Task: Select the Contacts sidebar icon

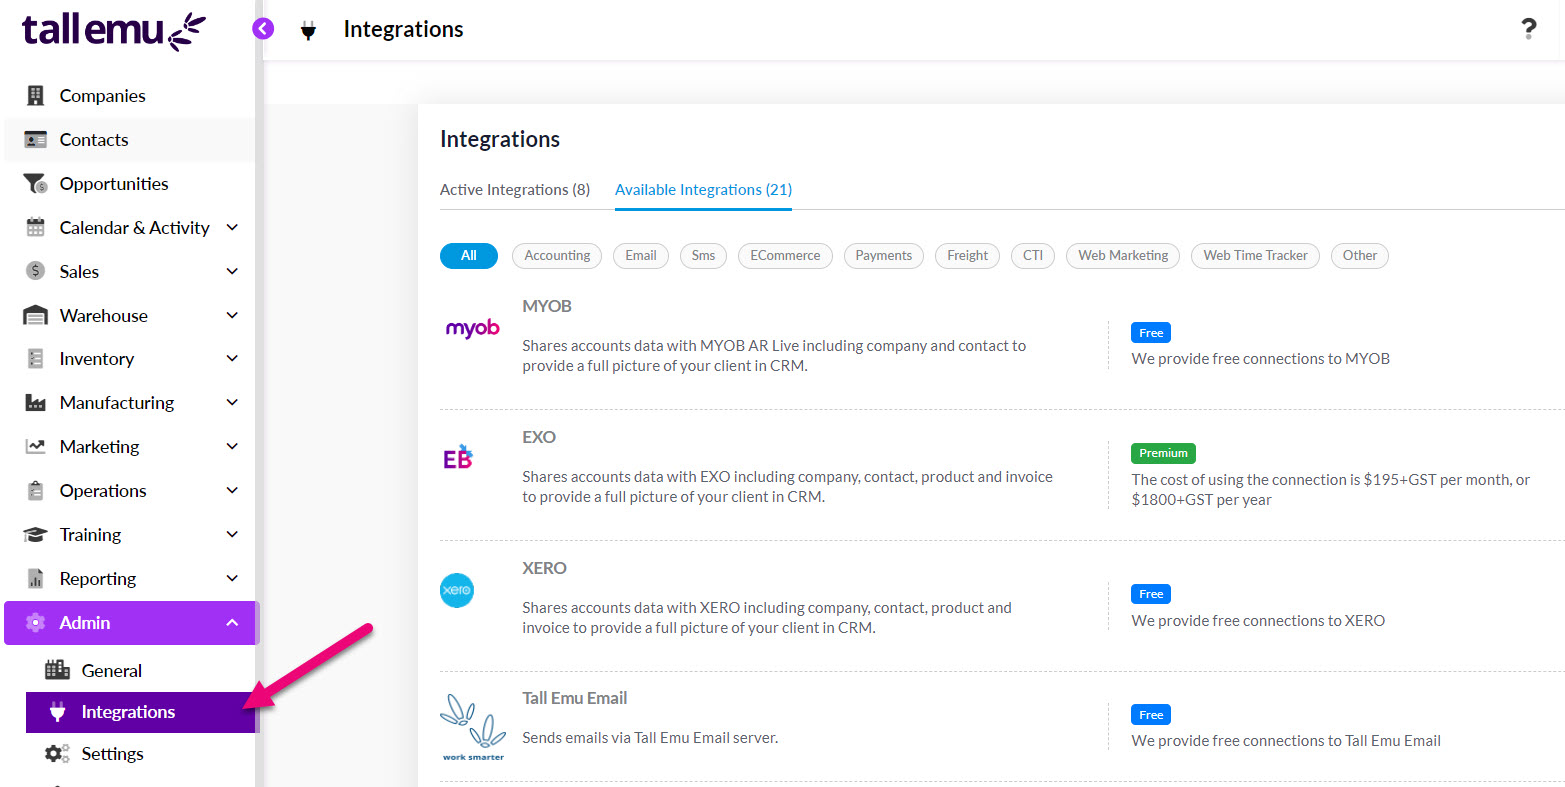Action: 35,140
